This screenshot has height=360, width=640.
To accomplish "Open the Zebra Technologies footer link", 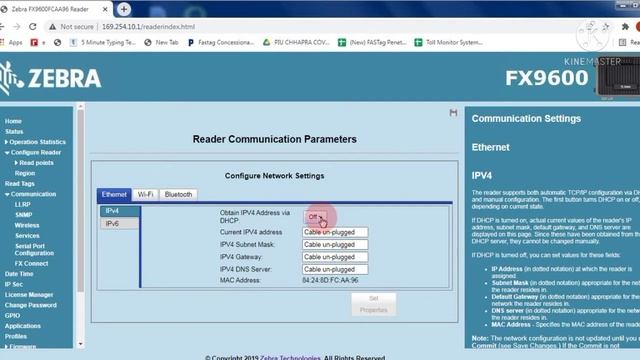I will point(290,358).
